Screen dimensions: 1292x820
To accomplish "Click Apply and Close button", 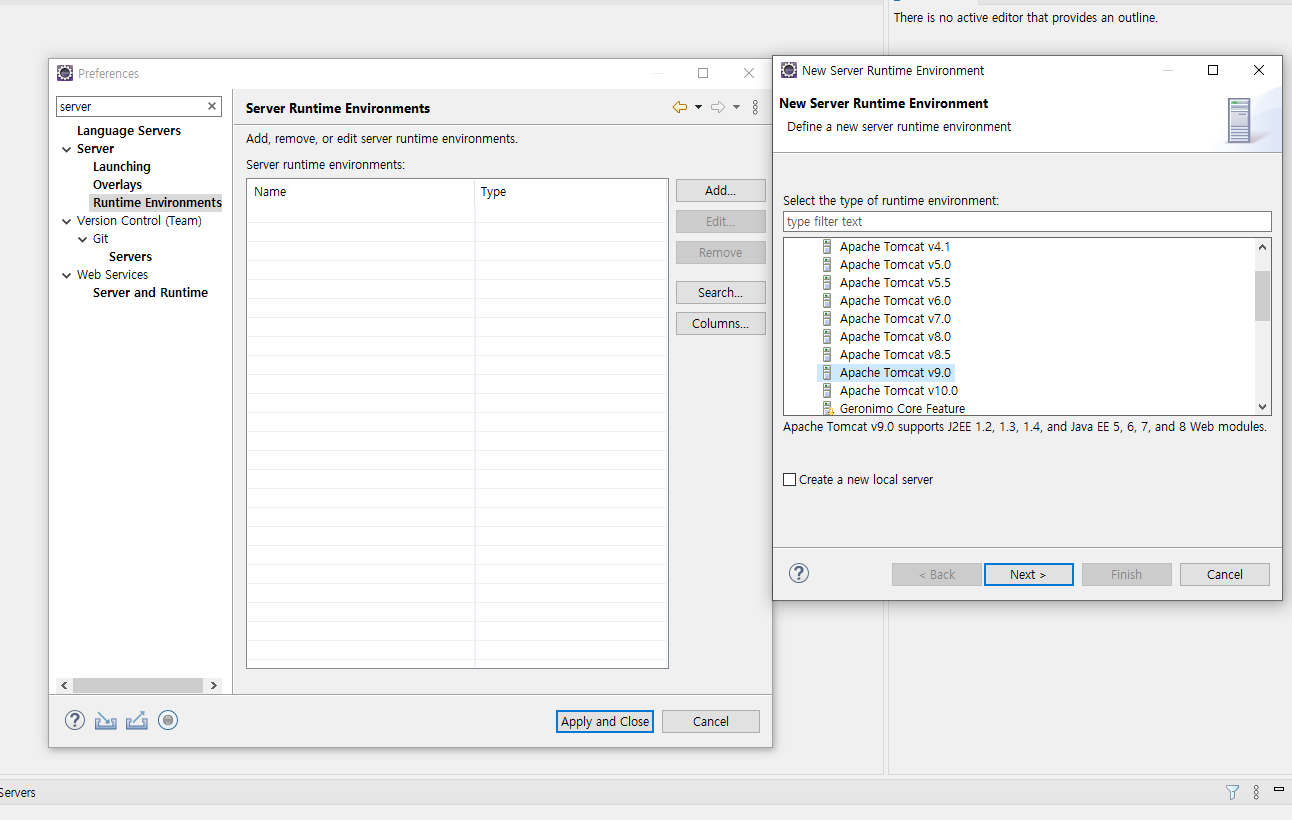I will 605,721.
